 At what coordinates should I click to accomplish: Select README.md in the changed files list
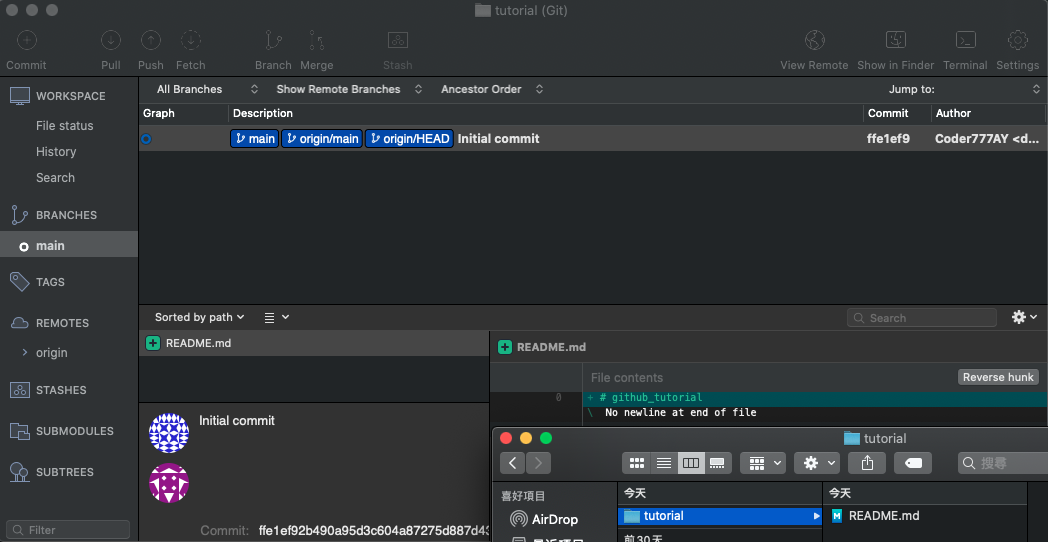coord(314,344)
